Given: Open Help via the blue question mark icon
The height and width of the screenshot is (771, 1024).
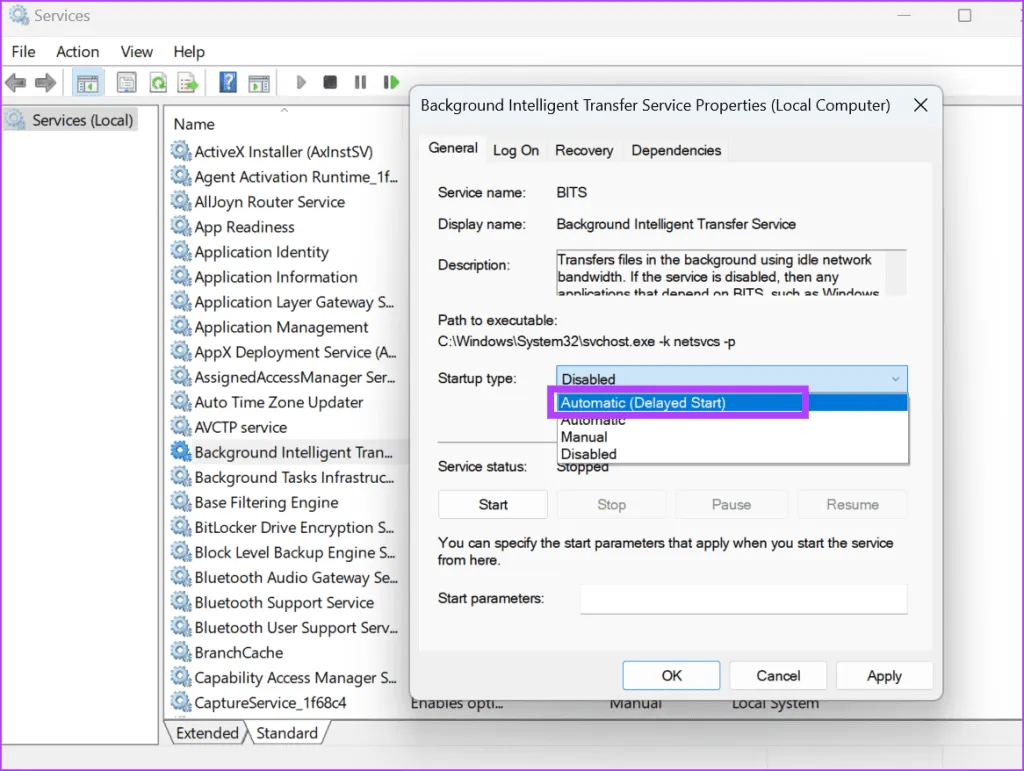Looking at the screenshot, I should tap(228, 83).
